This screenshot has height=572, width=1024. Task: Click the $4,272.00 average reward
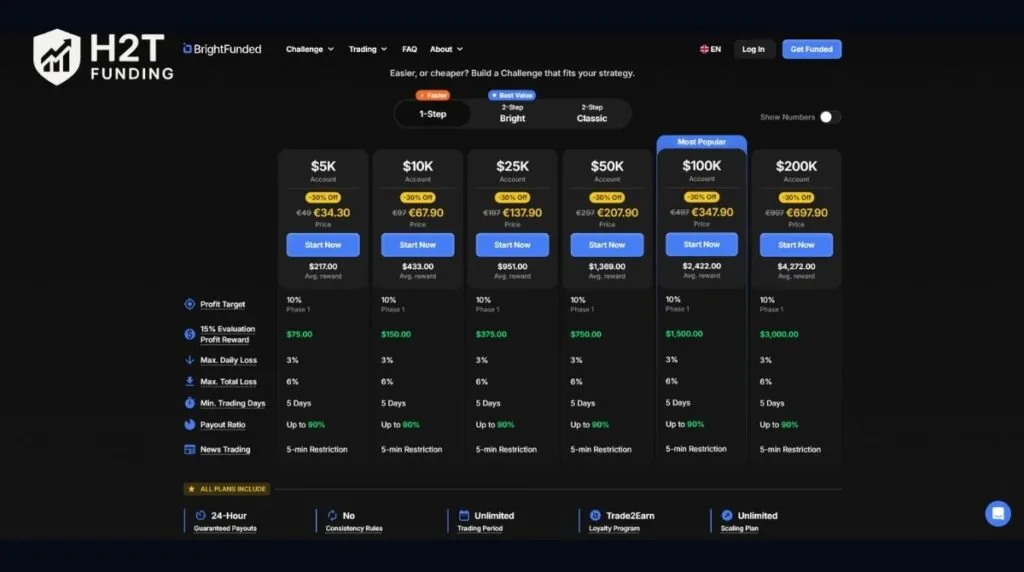click(x=796, y=266)
